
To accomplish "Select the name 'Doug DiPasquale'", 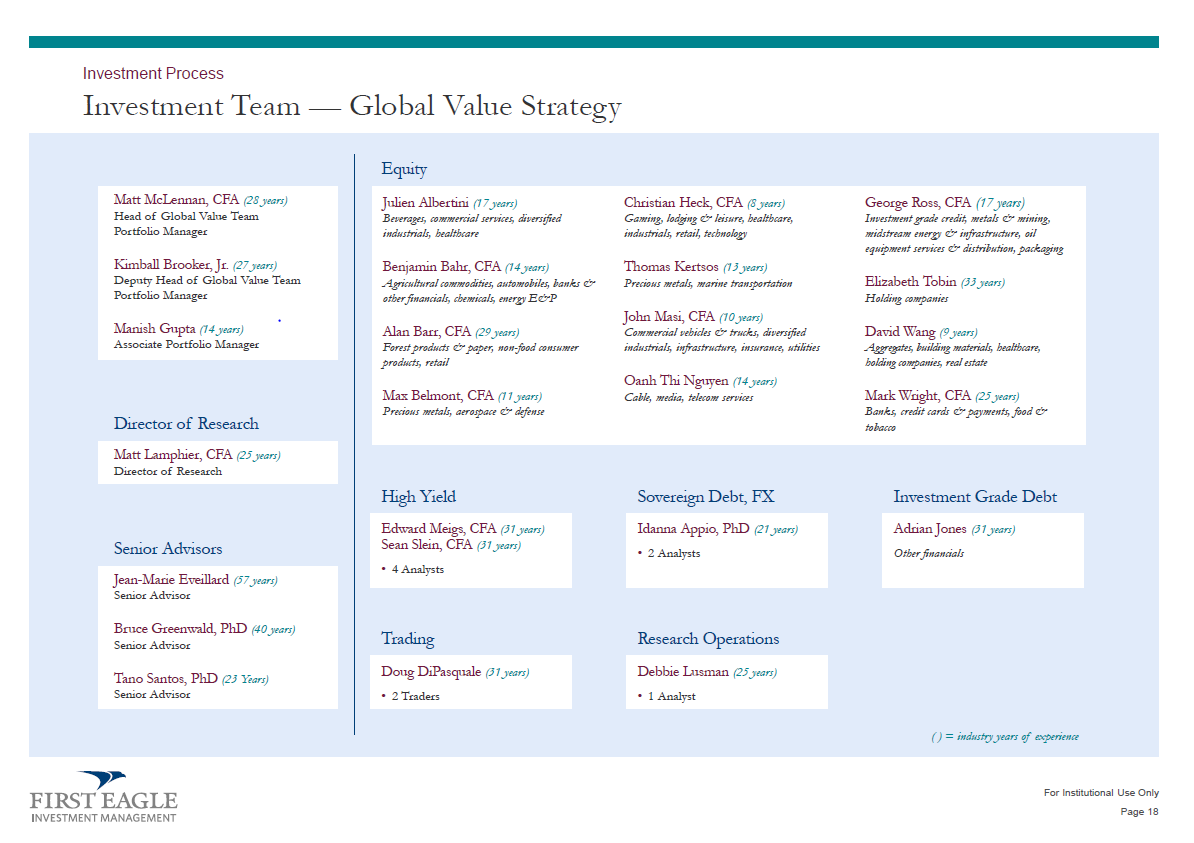I will click(431, 672).
